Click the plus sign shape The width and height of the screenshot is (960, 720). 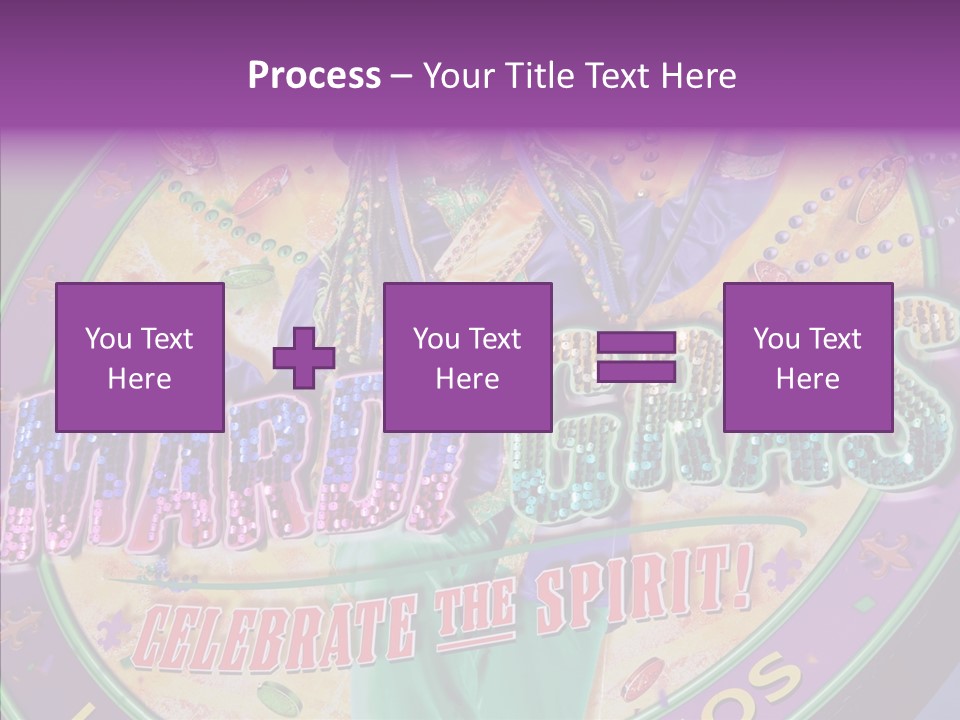pos(304,358)
